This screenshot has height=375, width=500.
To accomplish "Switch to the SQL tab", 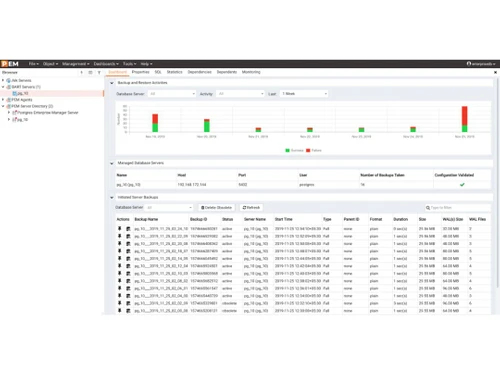I will pos(158,72).
